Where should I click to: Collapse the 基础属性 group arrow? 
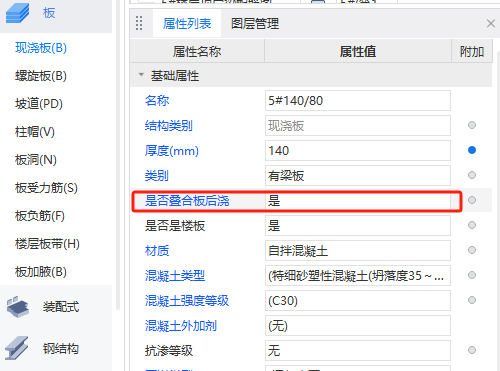[x=141, y=75]
